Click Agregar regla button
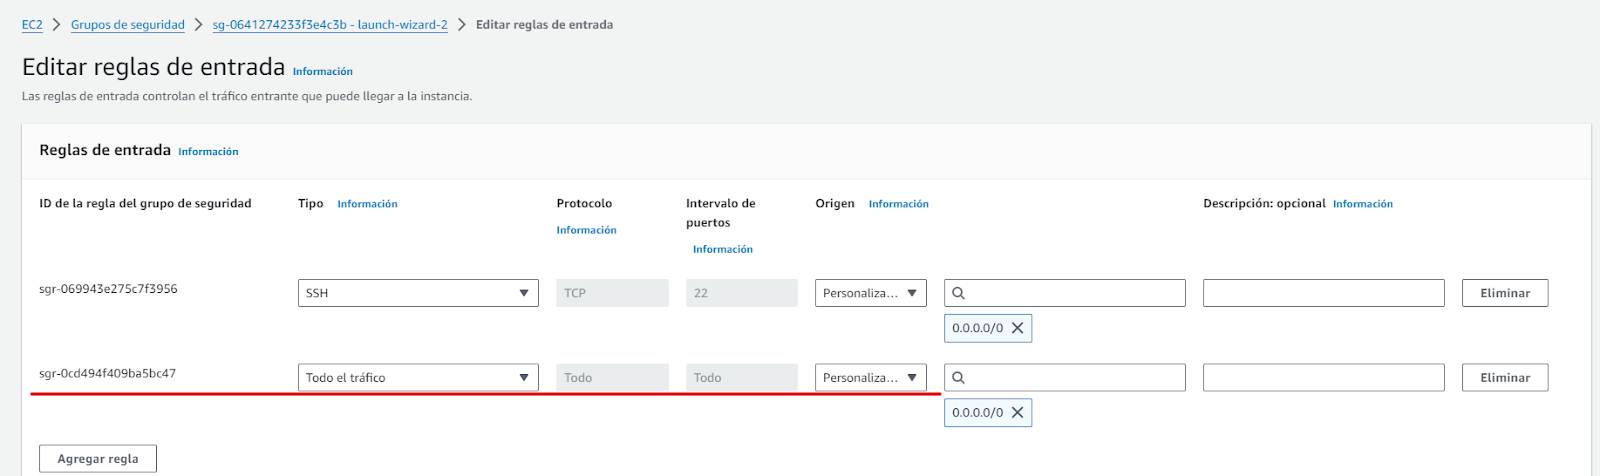This screenshot has height=476, width=1600. [98, 459]
